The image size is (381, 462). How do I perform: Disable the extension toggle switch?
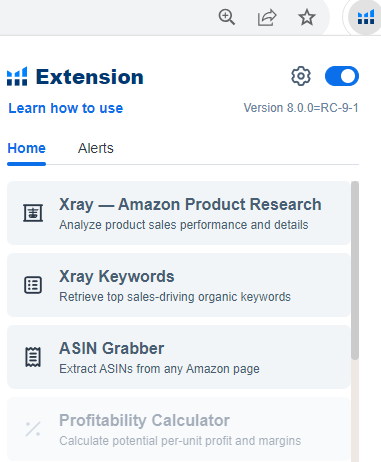point(342,76)
